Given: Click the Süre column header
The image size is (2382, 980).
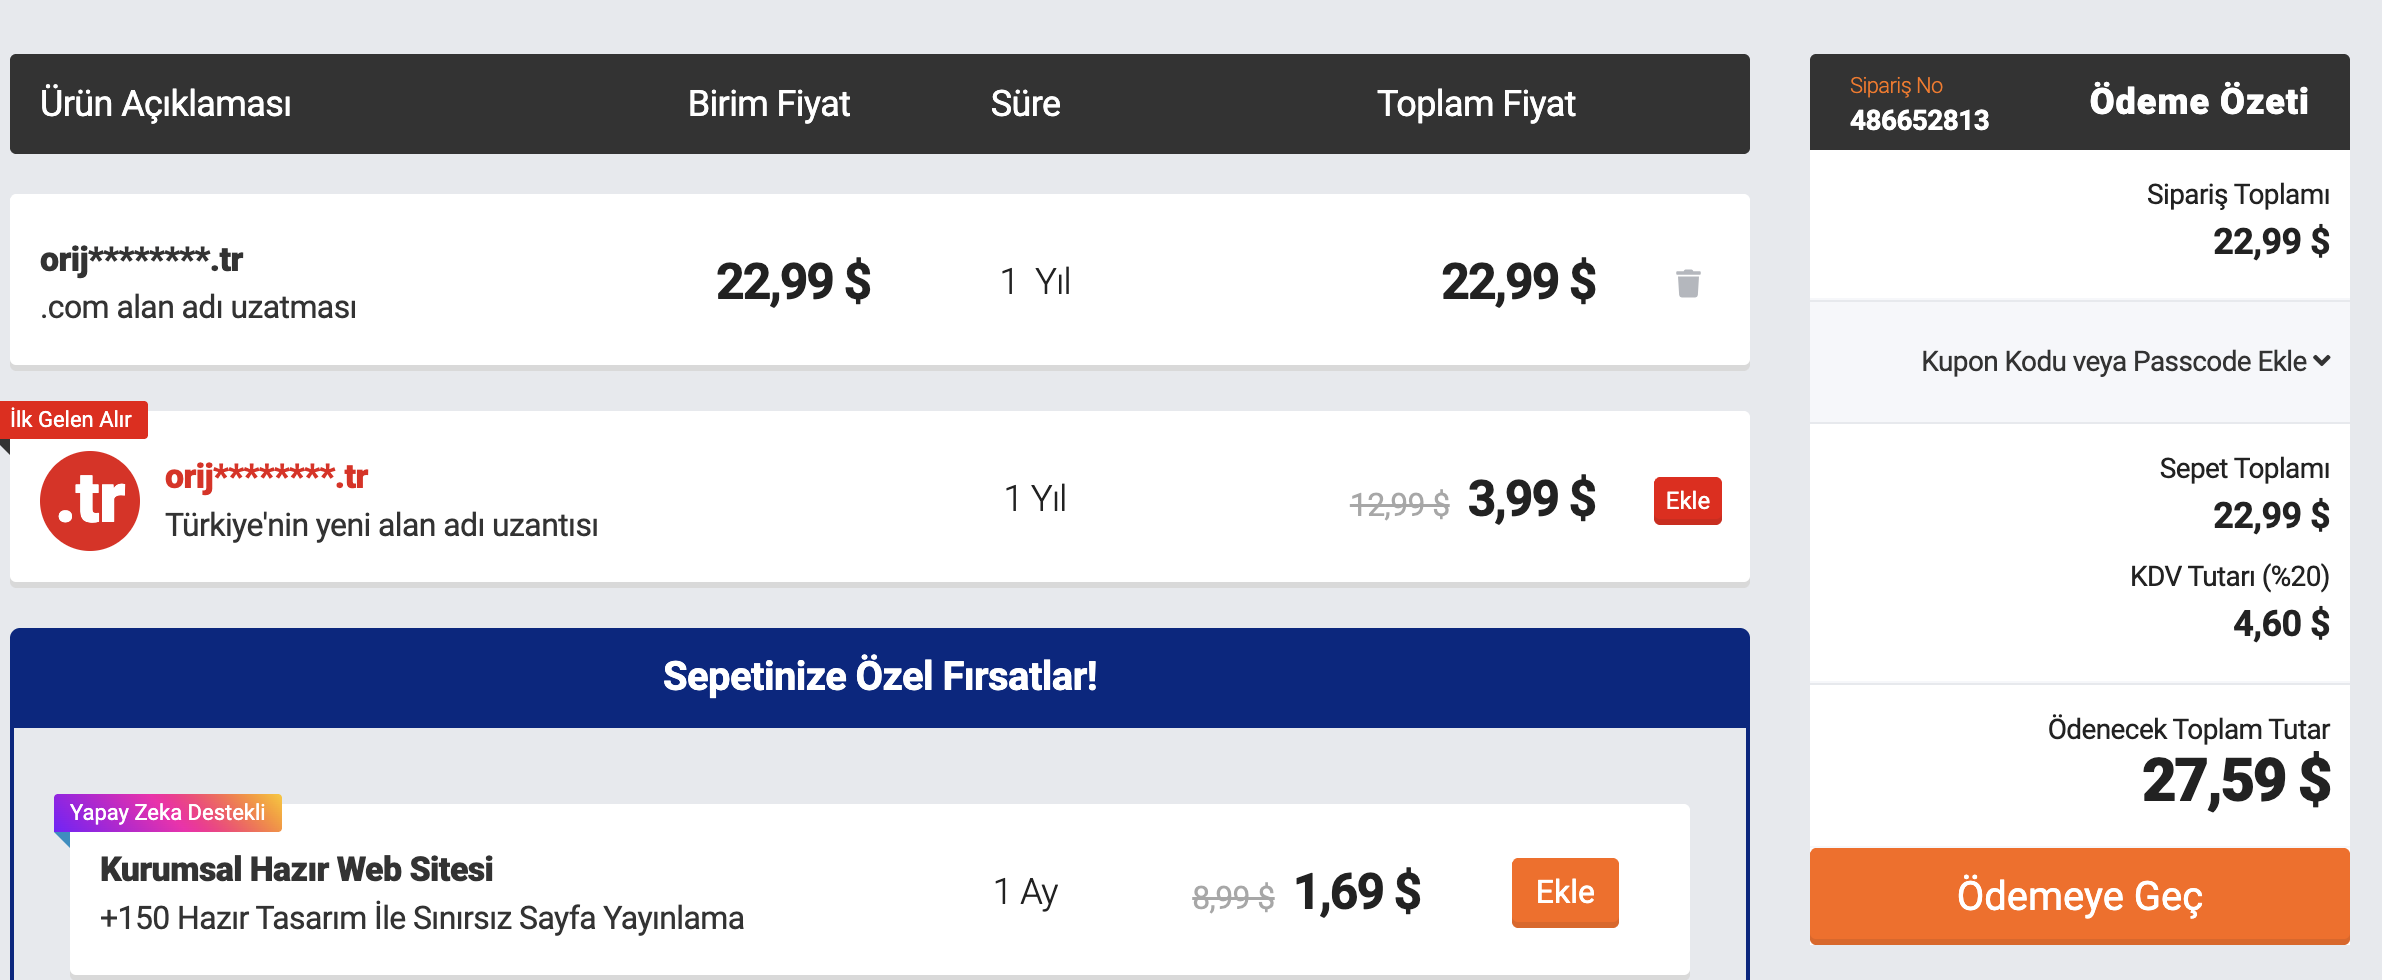Looking at the screenshot, I should point(1025,104).
